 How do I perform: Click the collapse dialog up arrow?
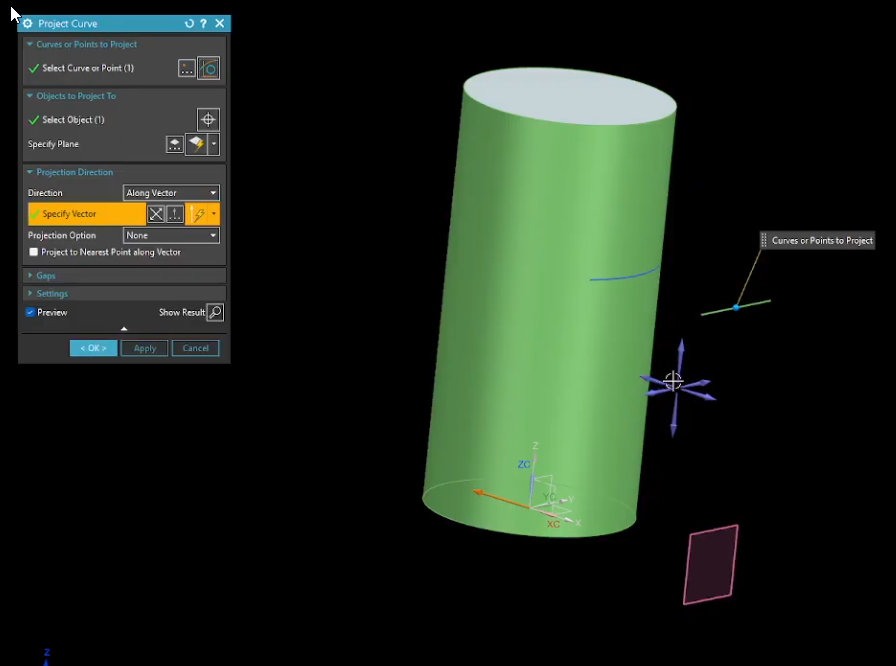(124, 328)
